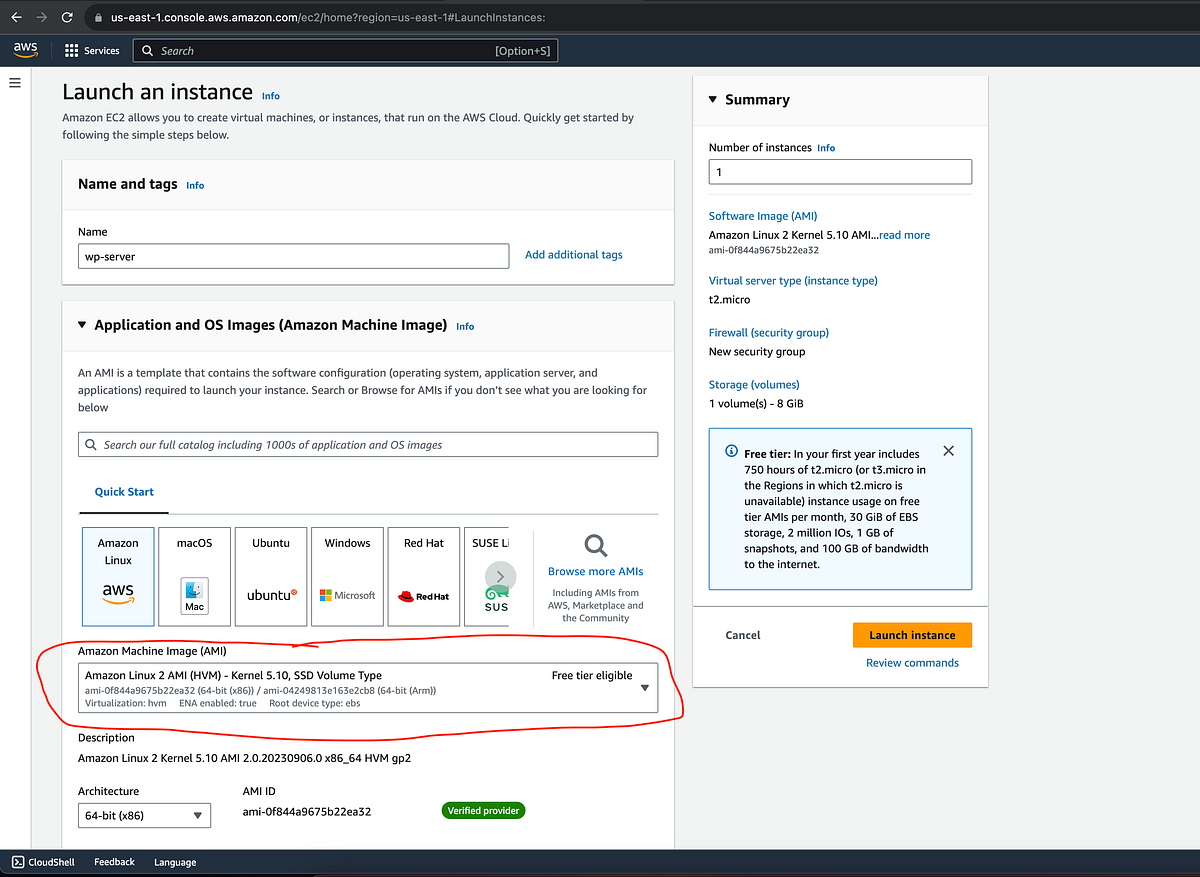The width and height of the screenshot is (1200, 877).
Task: Choose the Ubuntu AMI tile
Action: tap(270, 575)
